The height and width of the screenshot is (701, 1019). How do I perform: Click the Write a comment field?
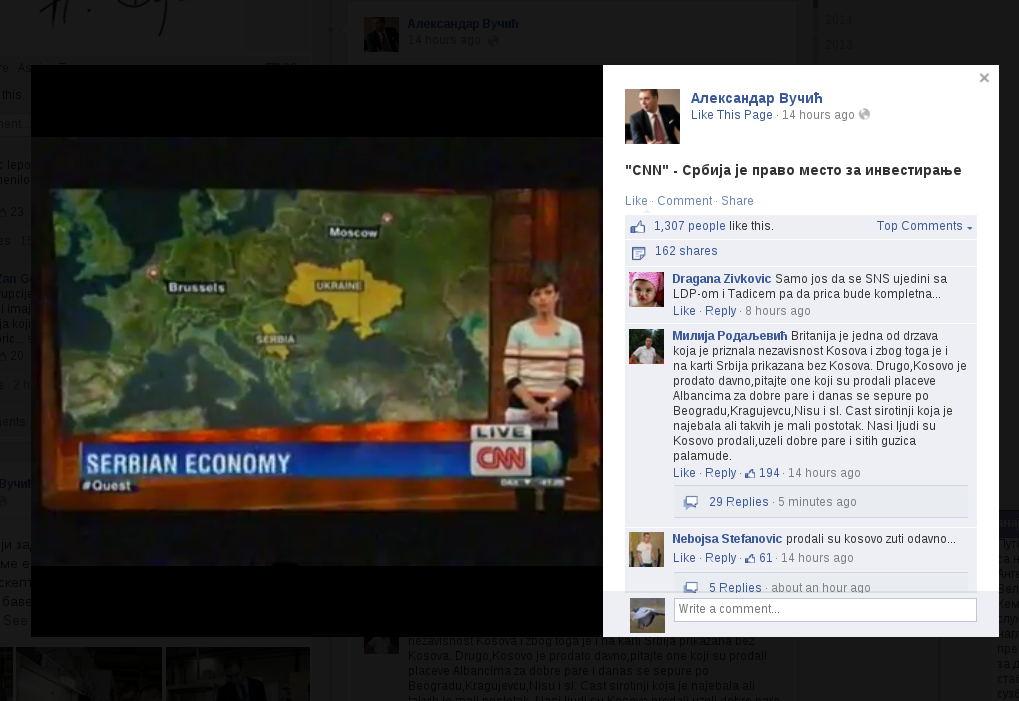coord(825,609)
